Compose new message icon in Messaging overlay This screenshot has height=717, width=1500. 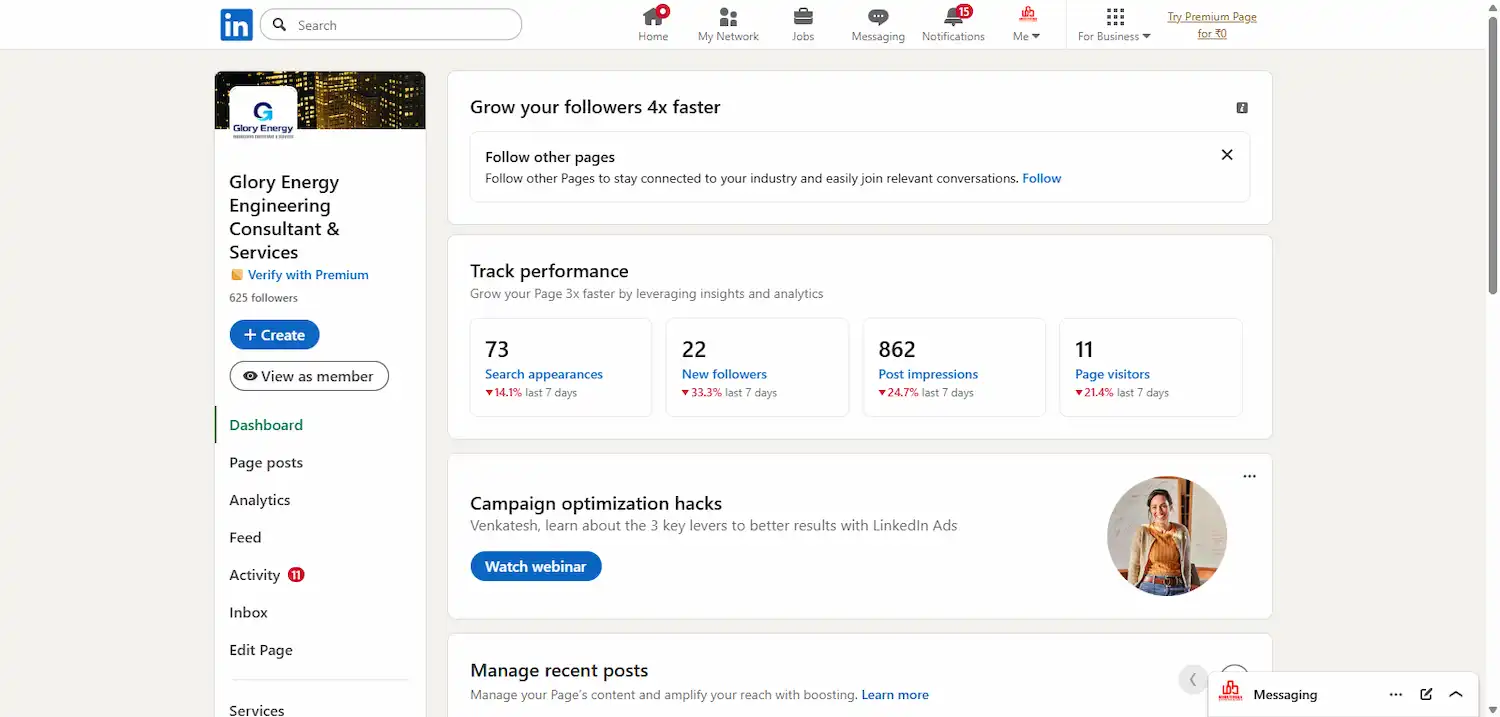pos(1427,694)
